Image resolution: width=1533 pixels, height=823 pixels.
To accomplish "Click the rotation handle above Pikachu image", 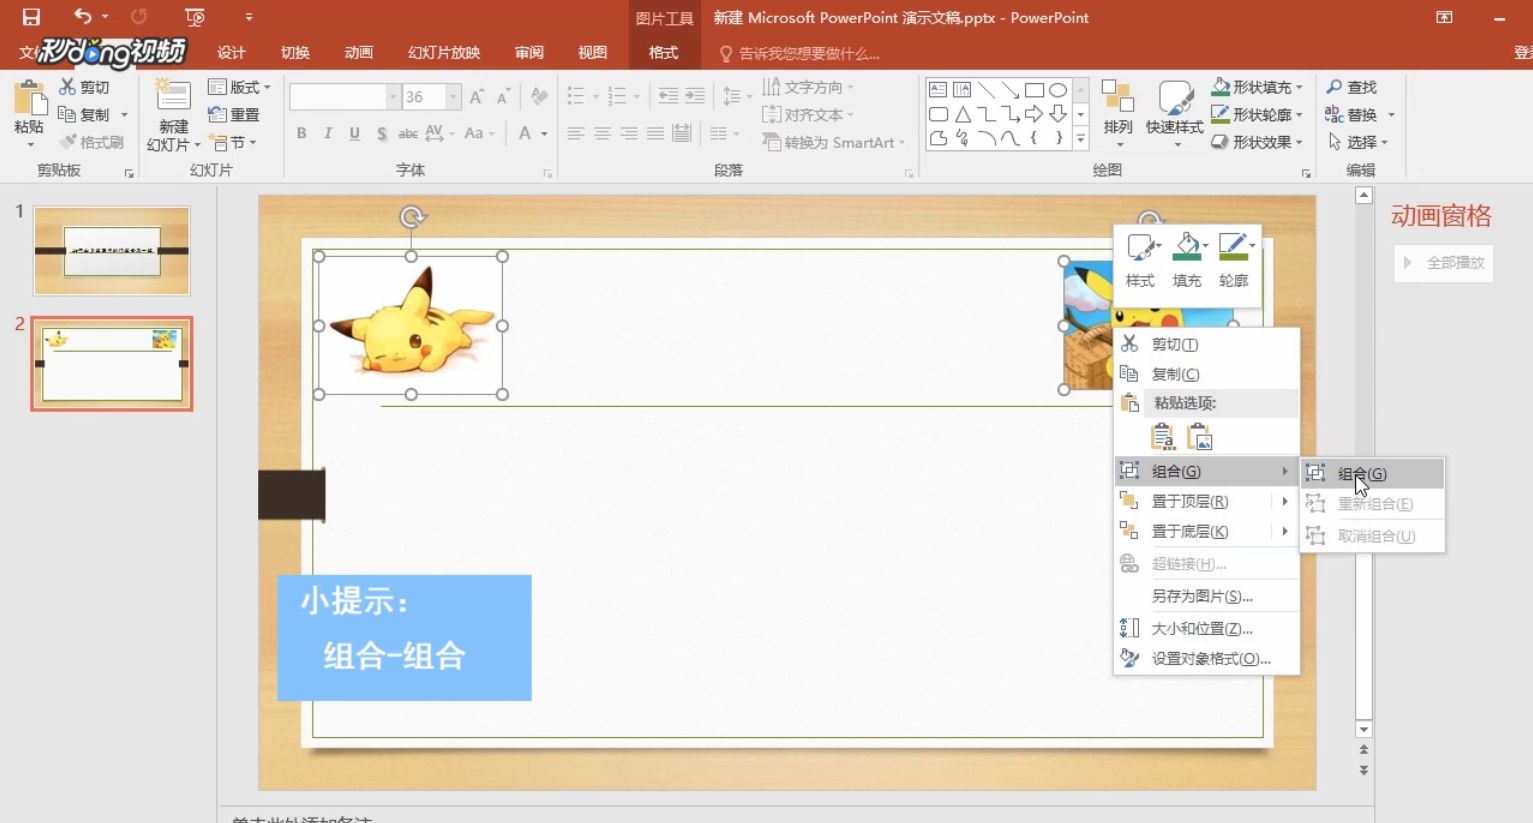I will [x=411, y=217].
